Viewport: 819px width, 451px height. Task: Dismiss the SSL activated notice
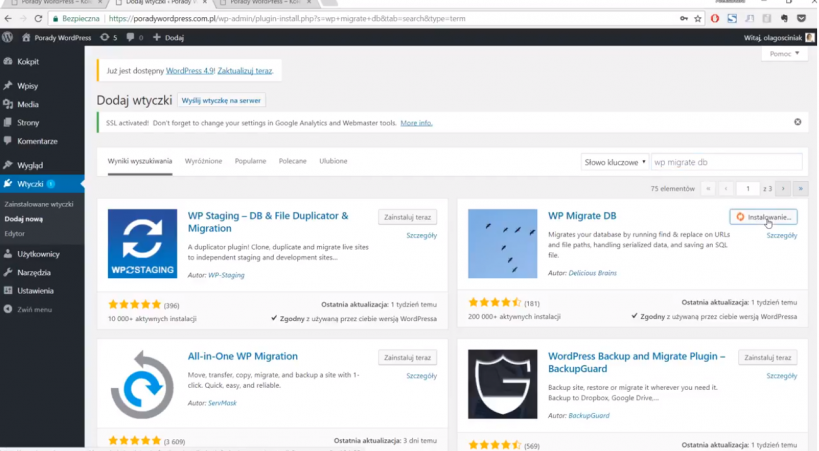click(798, 122)
